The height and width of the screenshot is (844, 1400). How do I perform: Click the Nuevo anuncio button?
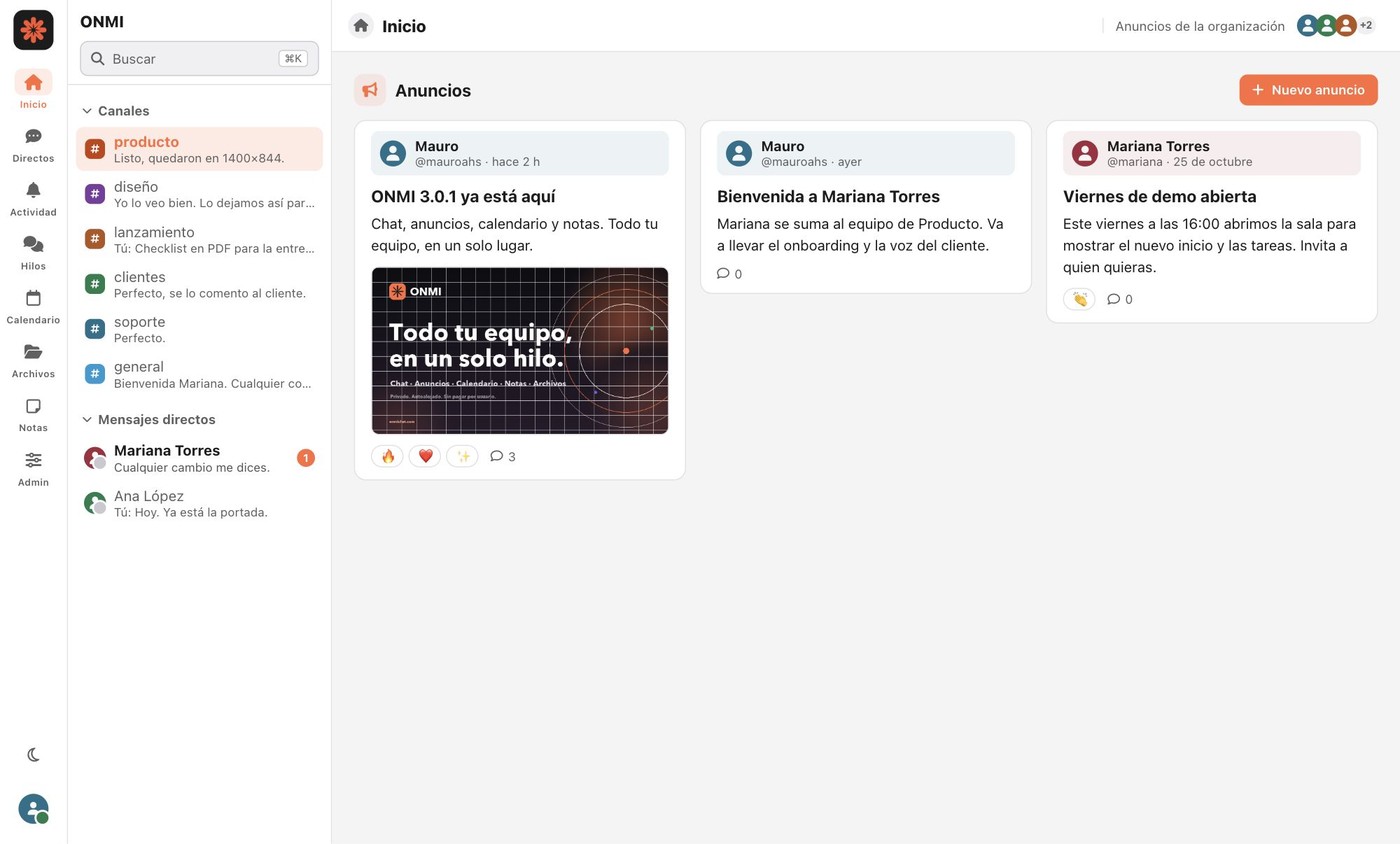click(1308, 90)
